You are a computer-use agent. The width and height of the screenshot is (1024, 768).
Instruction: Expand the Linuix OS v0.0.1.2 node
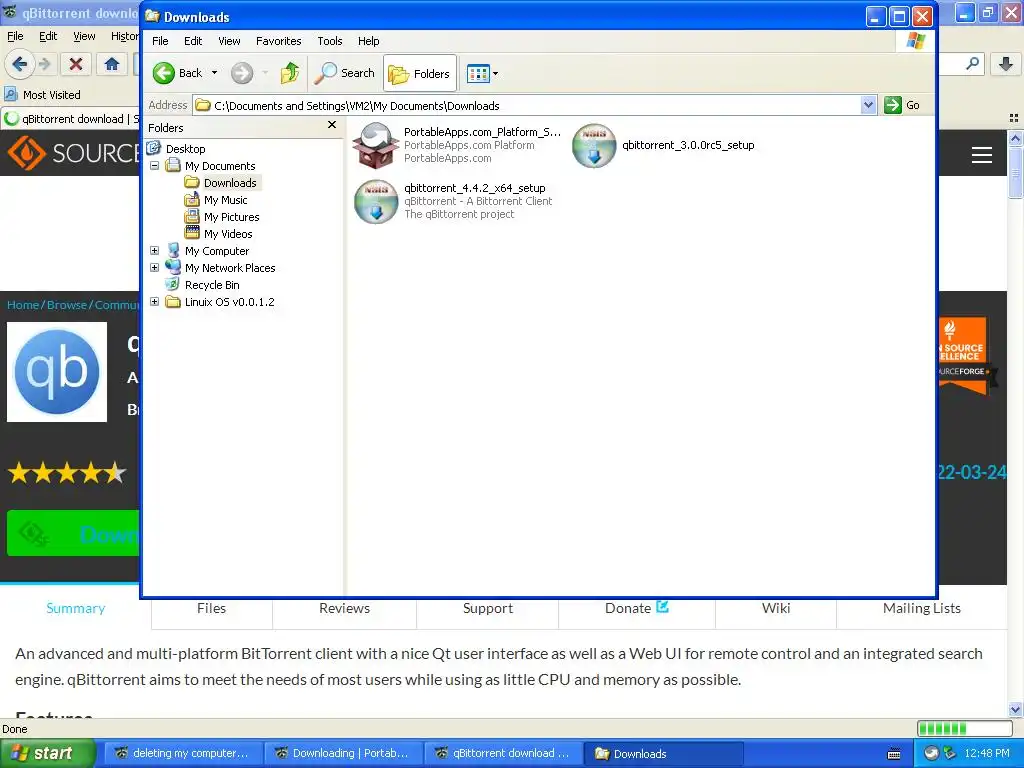[155, 302]
